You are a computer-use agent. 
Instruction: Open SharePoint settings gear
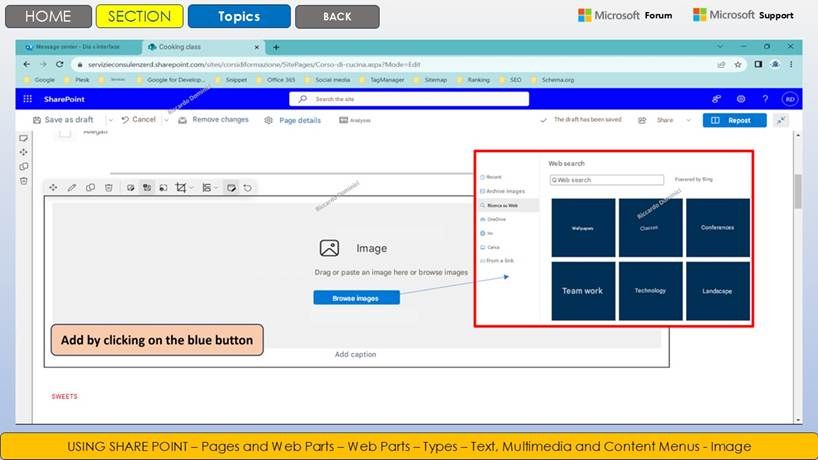tap(741, 99)
